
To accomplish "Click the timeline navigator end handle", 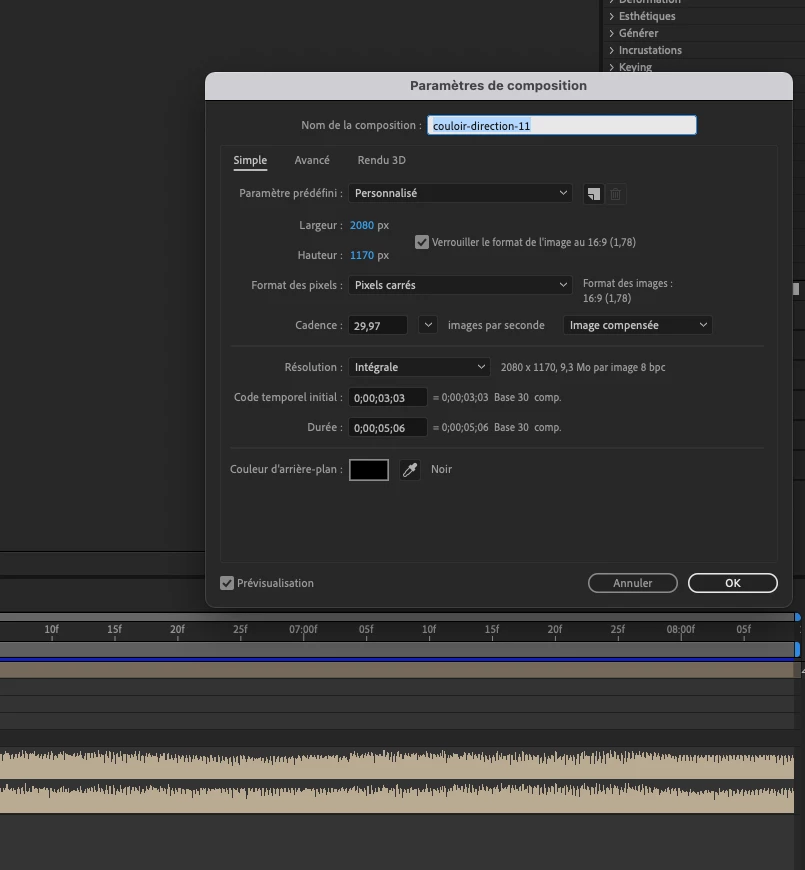I will point(797,617).
